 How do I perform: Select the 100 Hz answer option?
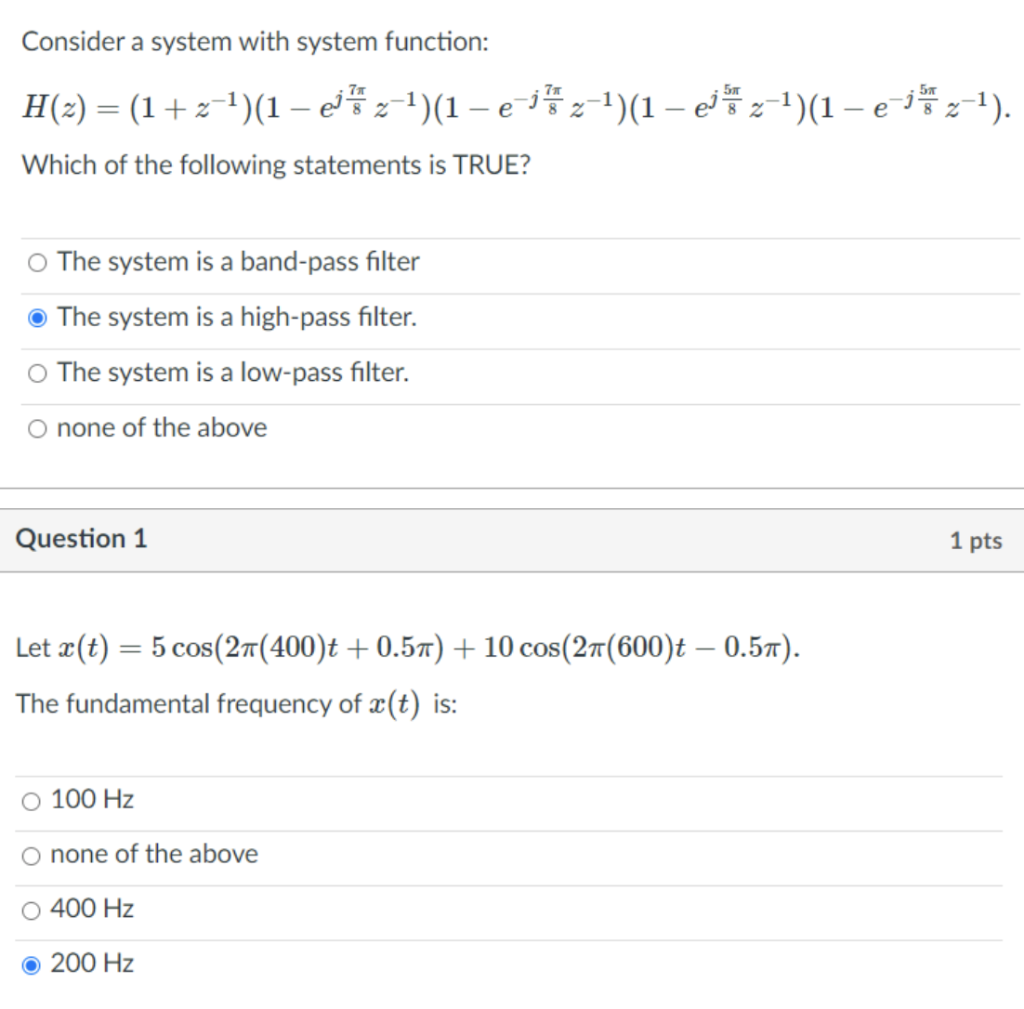tap(31, 800)
